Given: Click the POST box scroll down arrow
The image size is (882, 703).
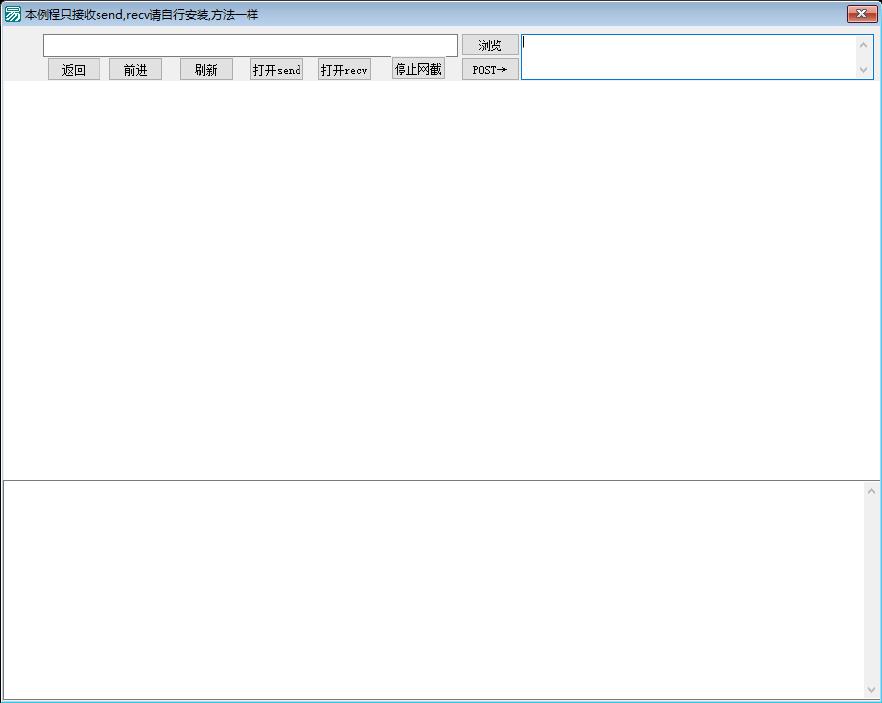Looking at the screenshot, I should (x=863, y=70).
